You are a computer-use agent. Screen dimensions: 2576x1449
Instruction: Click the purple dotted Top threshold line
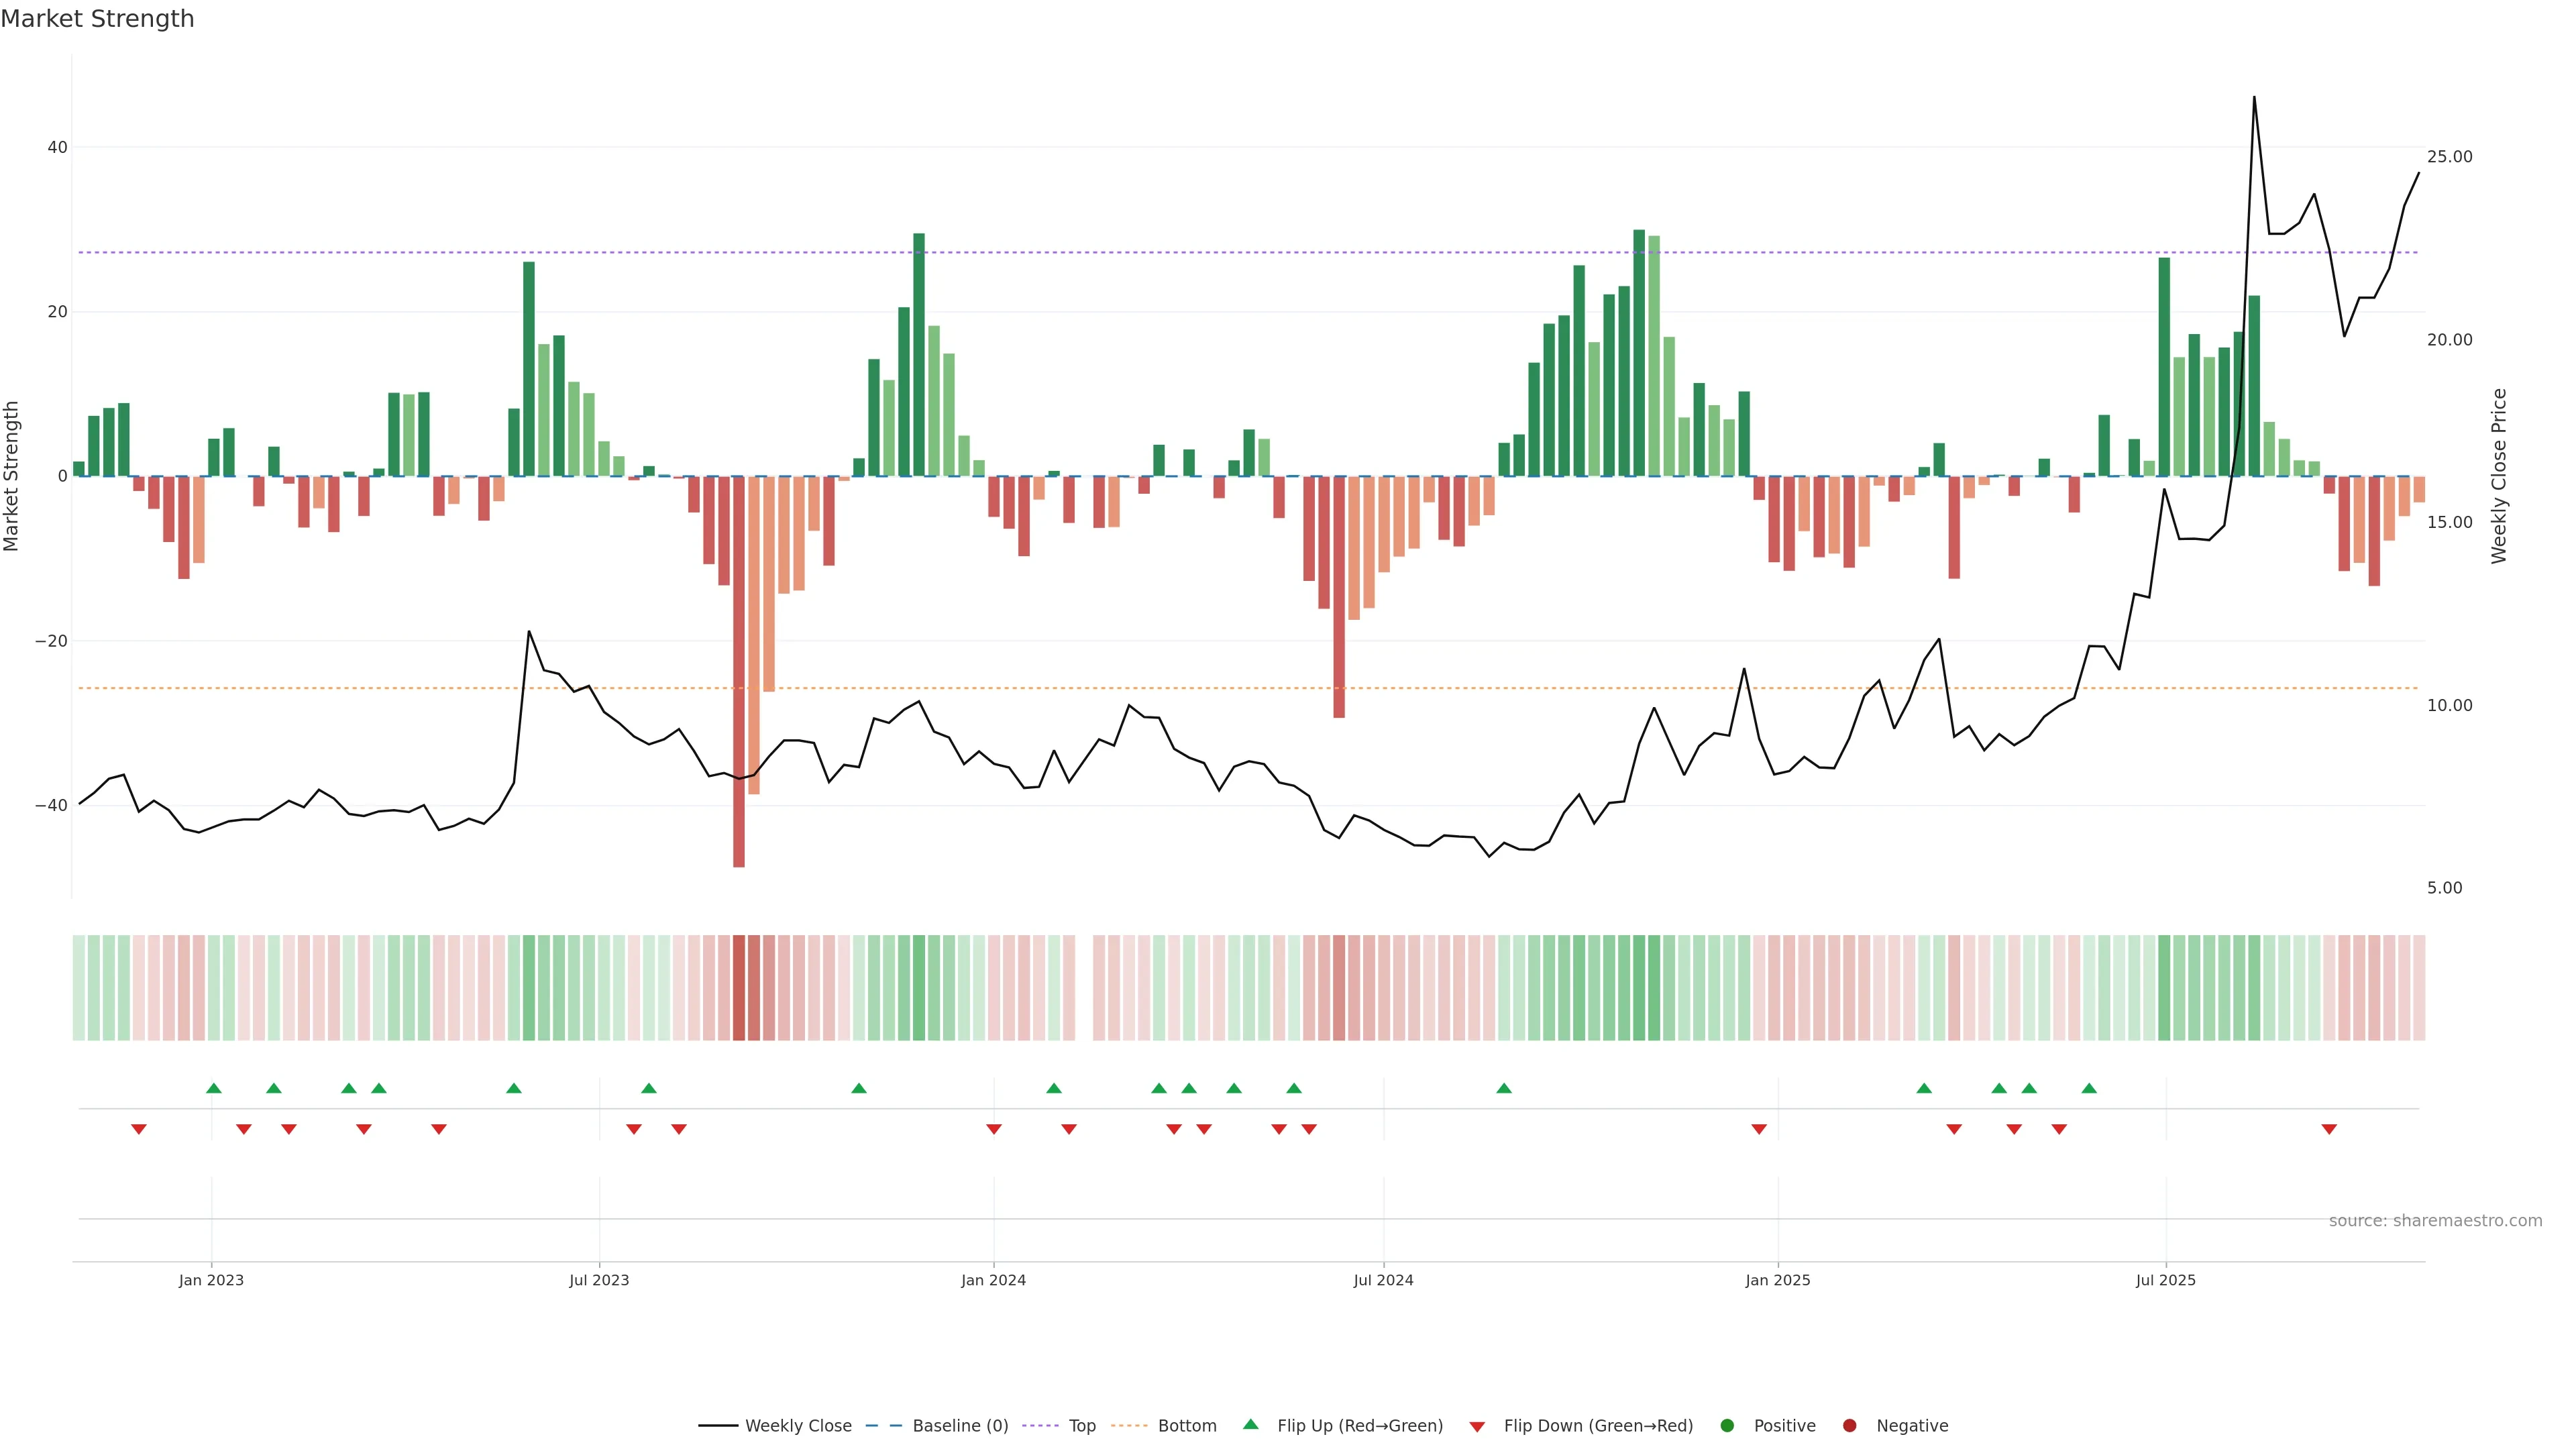point(1200,252)
